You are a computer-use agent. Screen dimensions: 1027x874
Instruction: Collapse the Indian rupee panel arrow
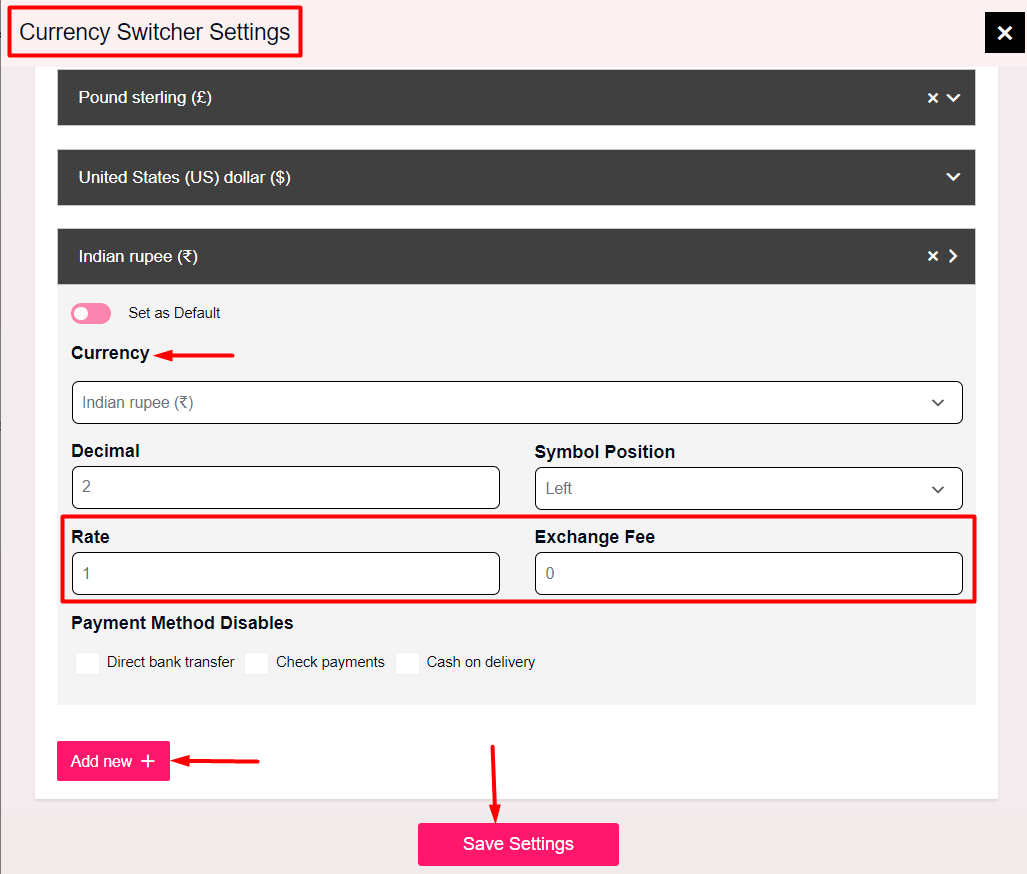[x=953, y=257]
